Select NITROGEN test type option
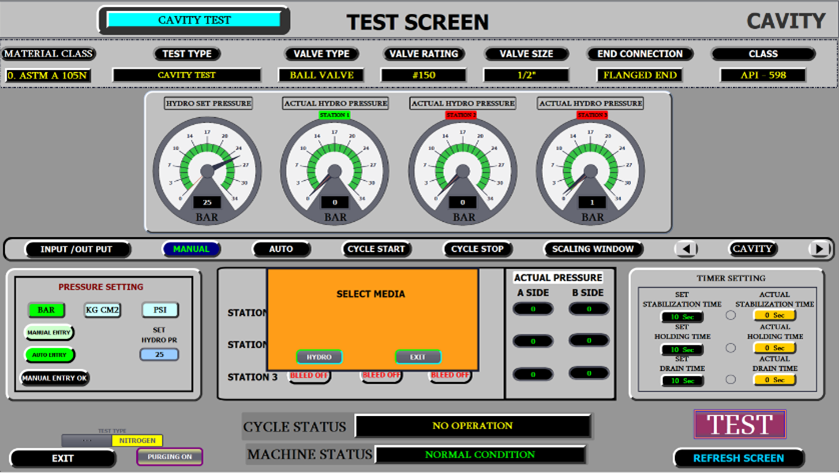This screenshot has height=473, width=839. [x=137, y=440]
